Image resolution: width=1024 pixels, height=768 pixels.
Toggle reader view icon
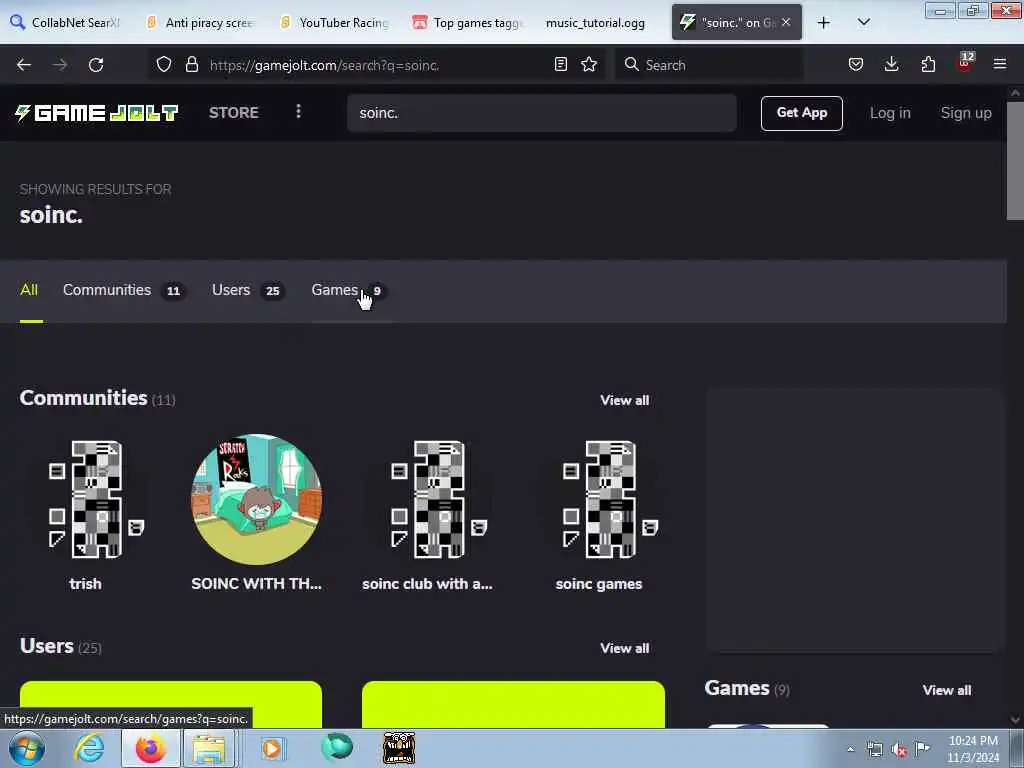point(560,65)
